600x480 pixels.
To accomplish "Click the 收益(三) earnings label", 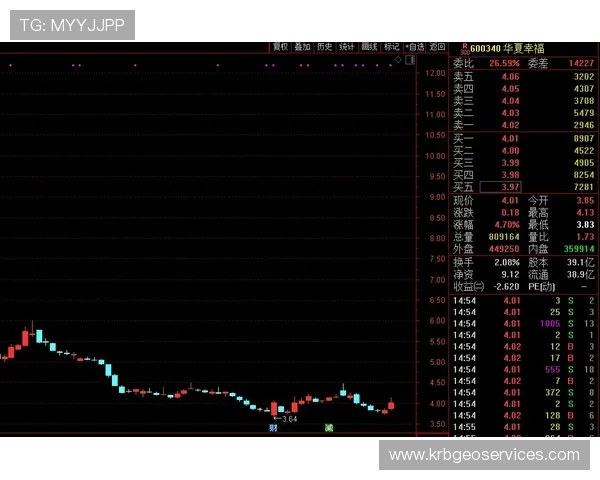I will tap(468, 286).
